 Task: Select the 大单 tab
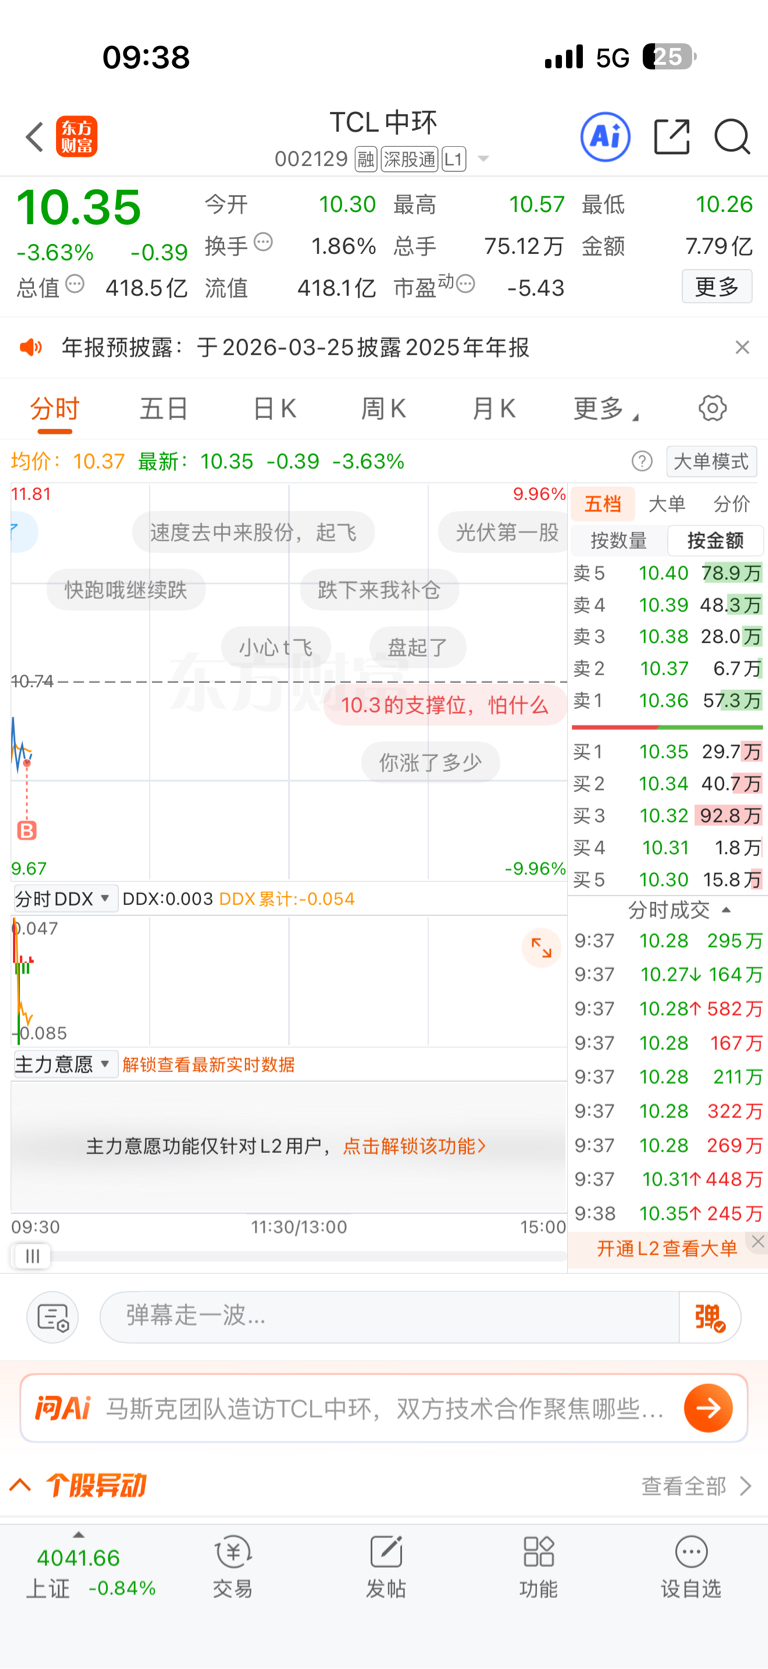[667, 504]
